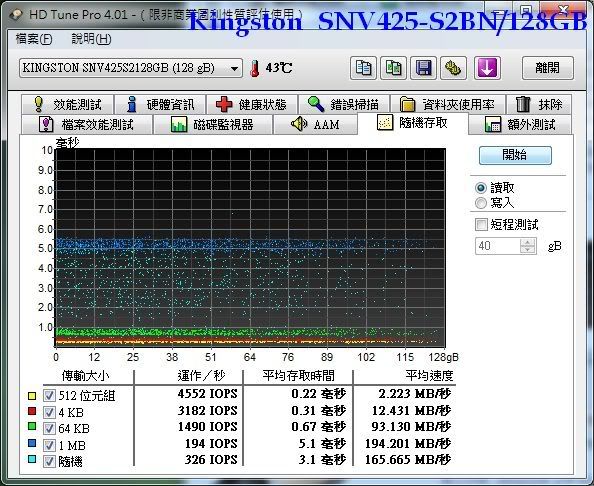Switch to the 健康狀態 tab

pyautogui.click(x=252, y=104)
